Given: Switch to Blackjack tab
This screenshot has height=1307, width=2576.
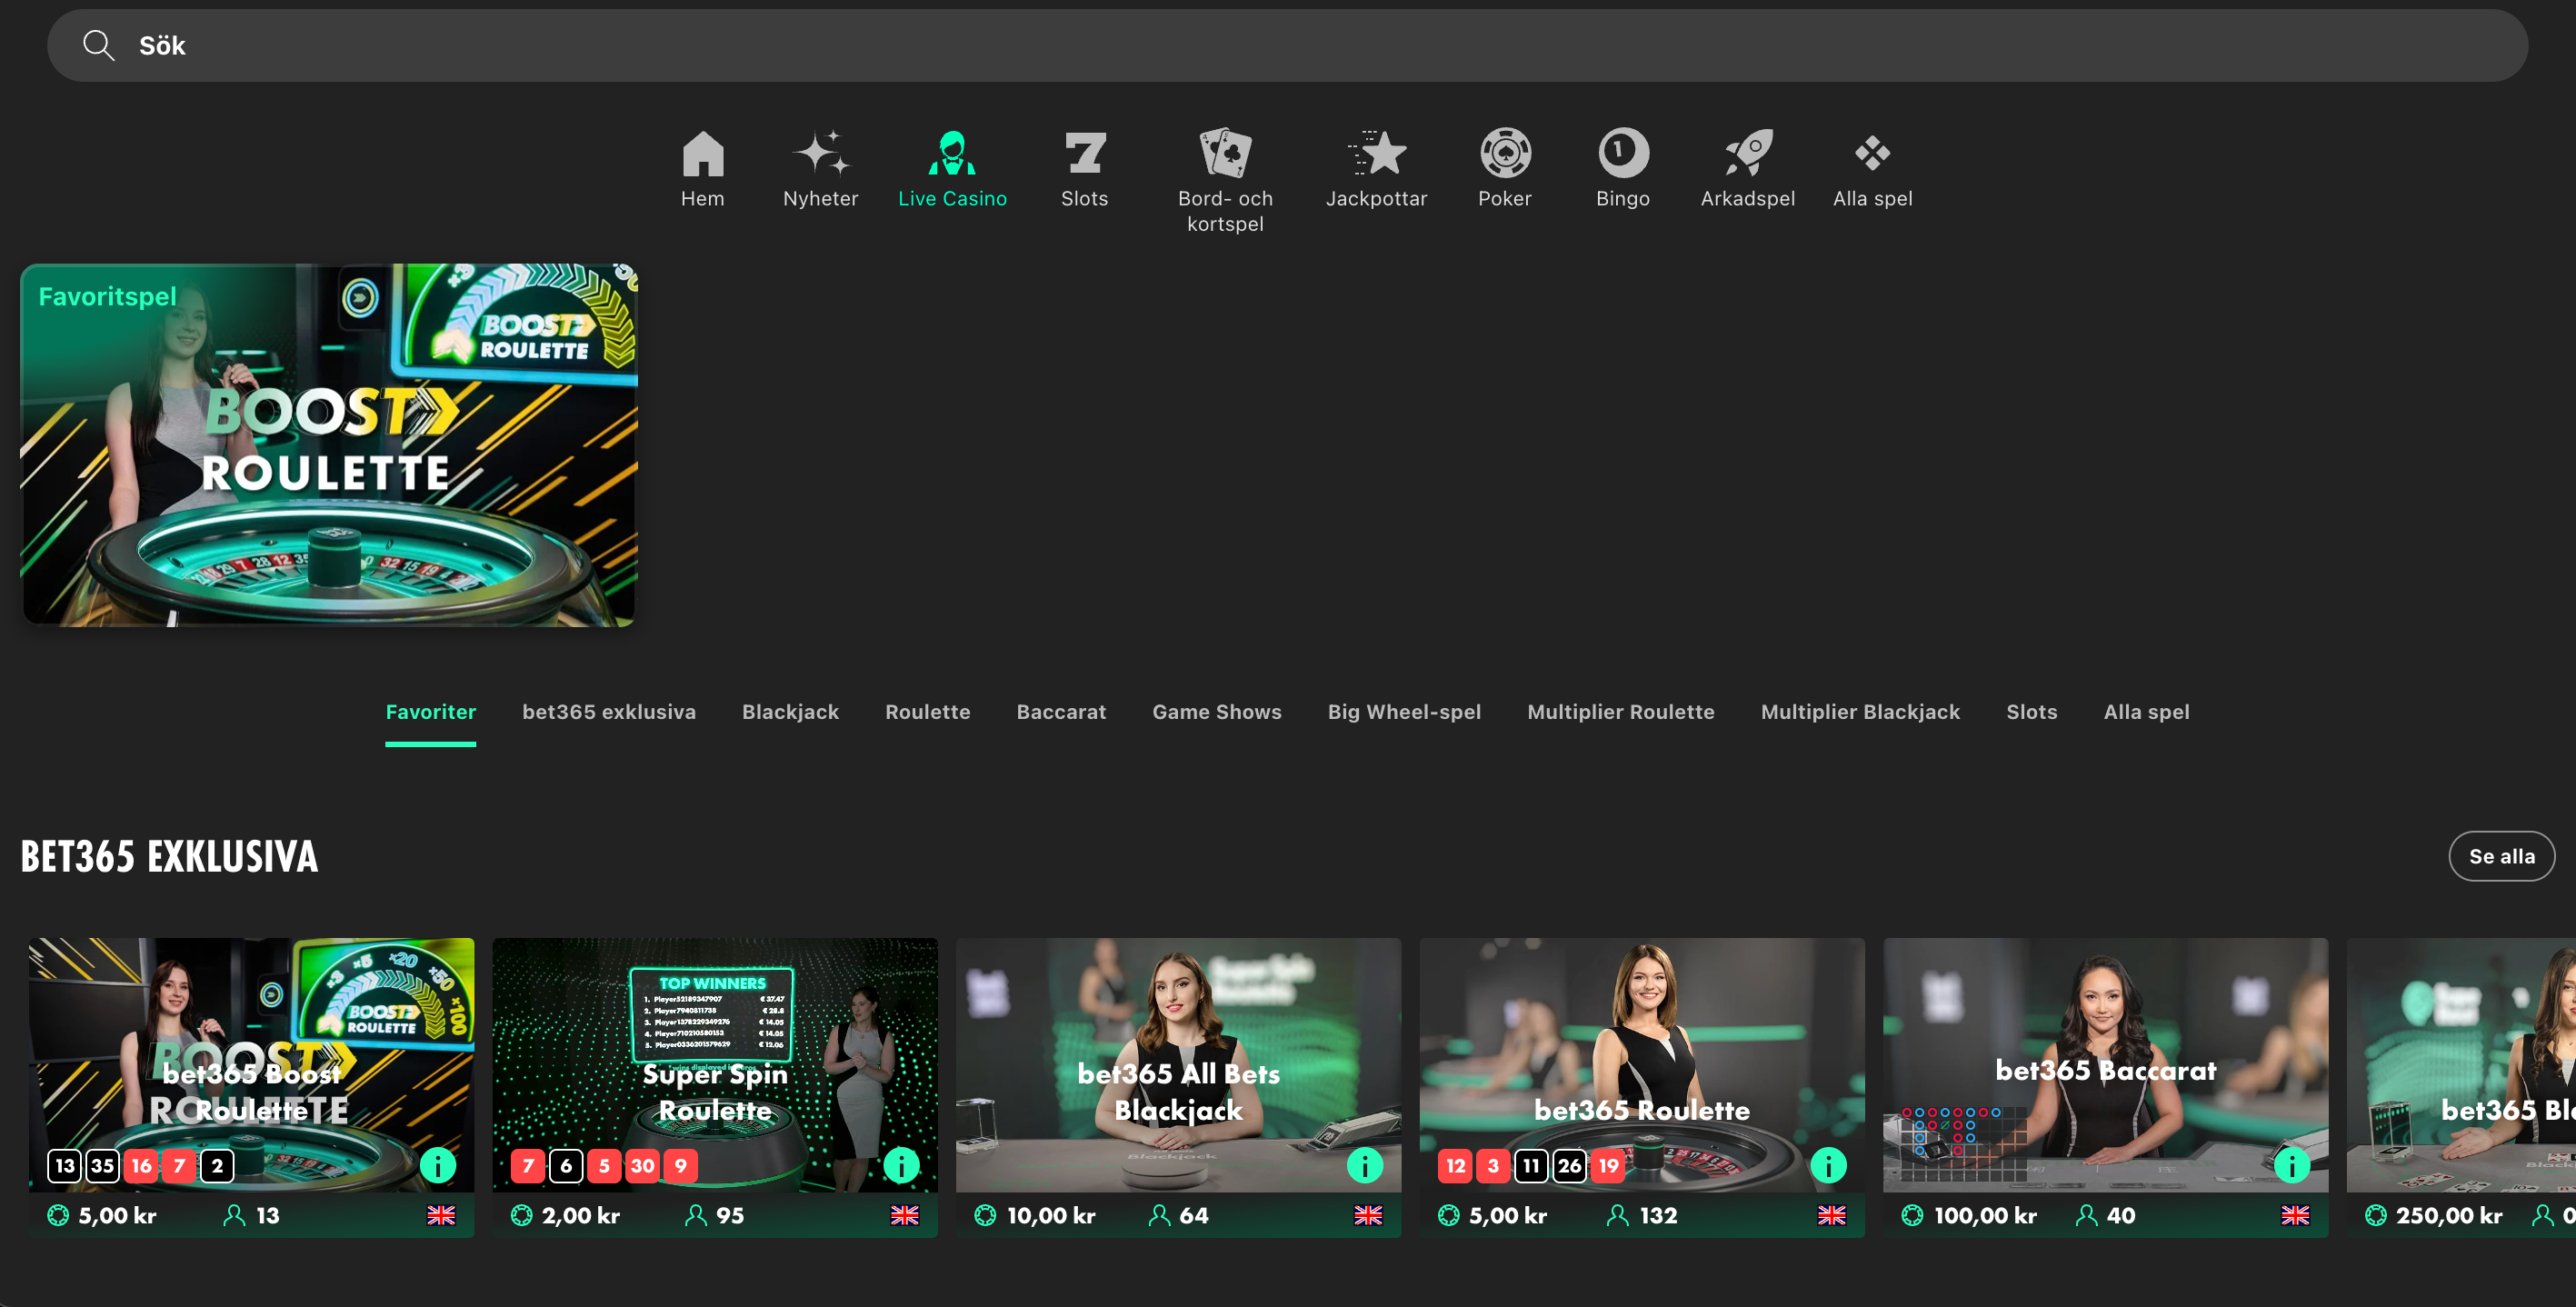Looking at the screenshot, I should coord(790,712).
